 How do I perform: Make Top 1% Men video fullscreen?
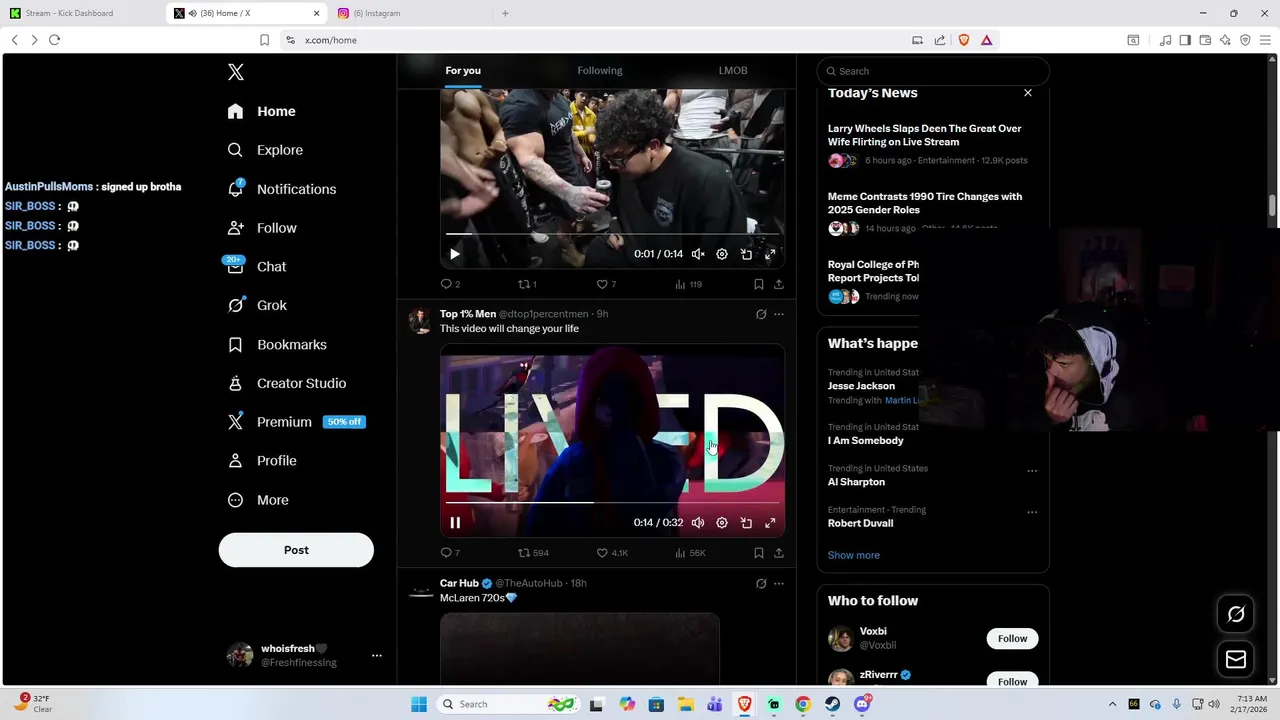[x=770, y=523]
